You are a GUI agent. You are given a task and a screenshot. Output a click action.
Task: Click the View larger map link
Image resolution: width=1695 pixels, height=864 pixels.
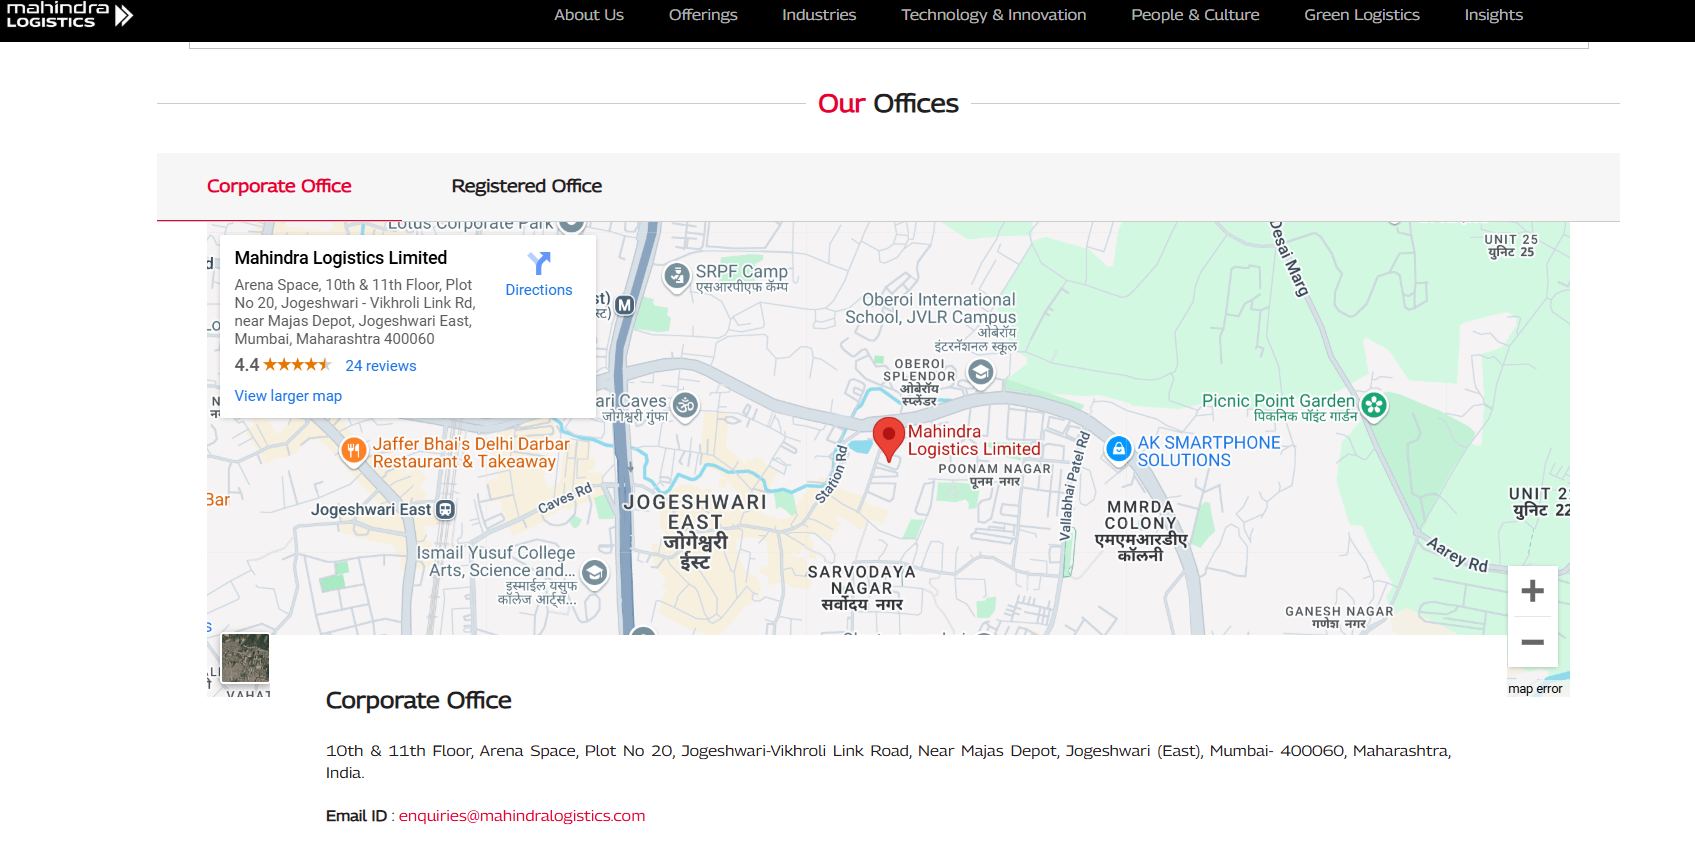pyautogui.click(x=288, y=396)
